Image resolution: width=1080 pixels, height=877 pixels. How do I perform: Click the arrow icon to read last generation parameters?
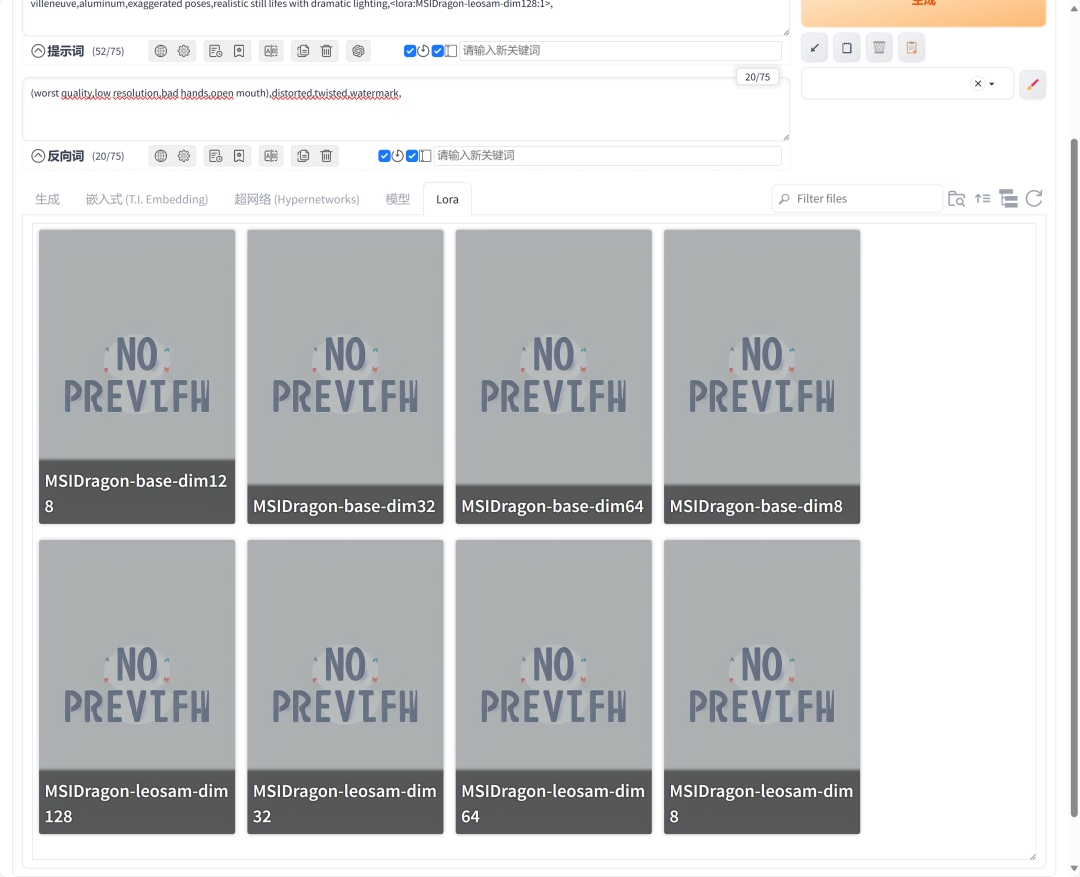click(815, 48)
